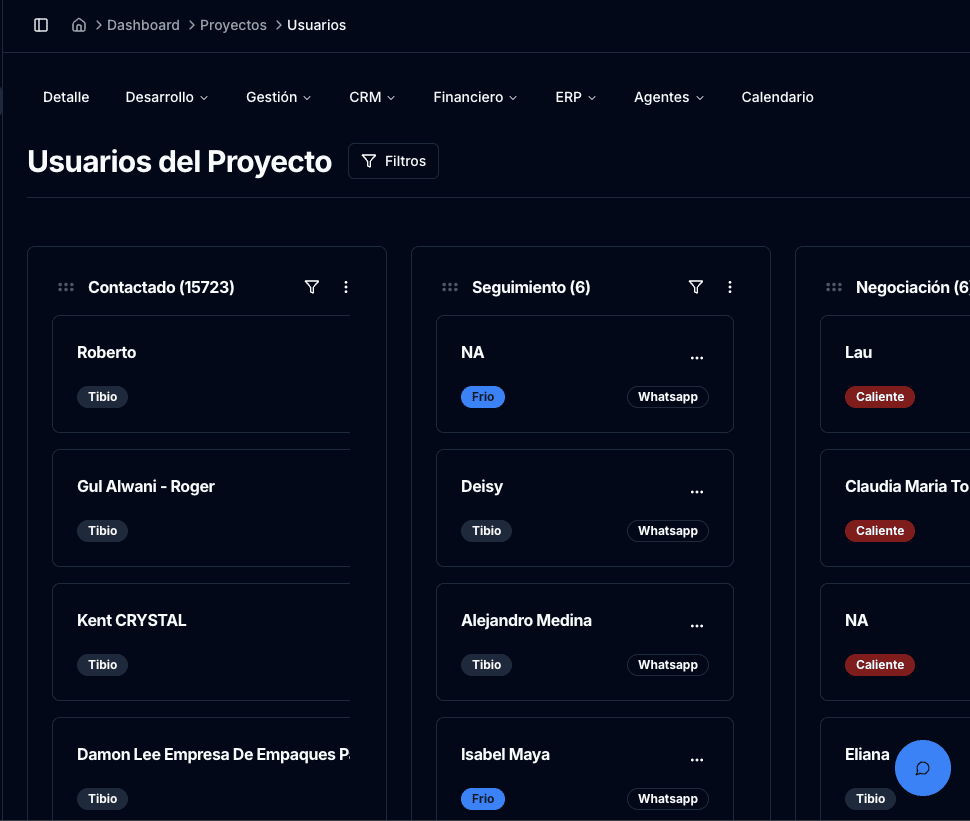
Task: Open the ellipsis menu on Deisy's card
Action: point(697,490)
